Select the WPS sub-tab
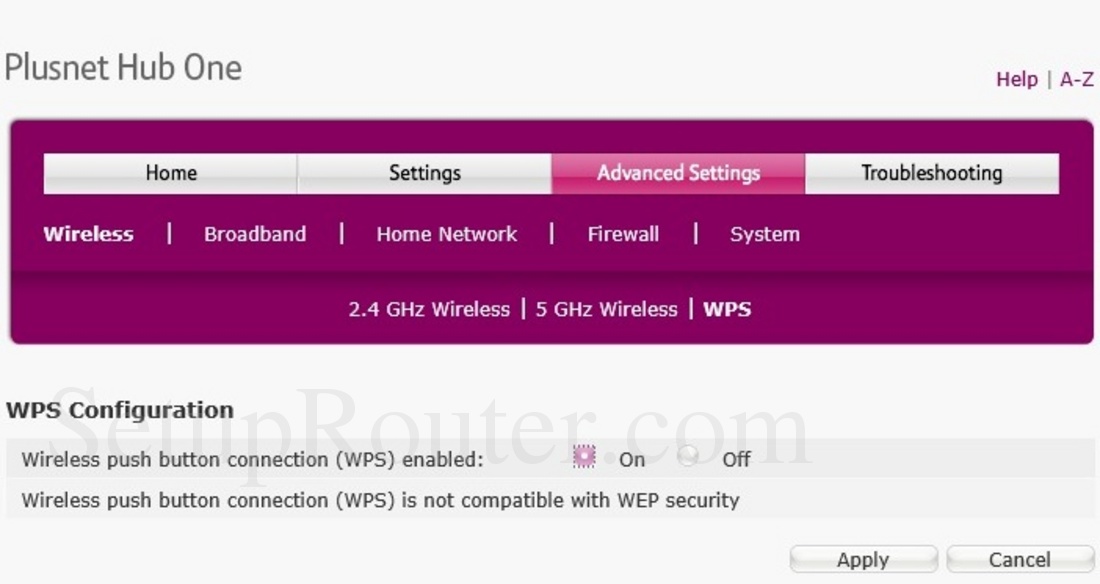This screenshot has width=1100, height=584. [x=727, y=310]
